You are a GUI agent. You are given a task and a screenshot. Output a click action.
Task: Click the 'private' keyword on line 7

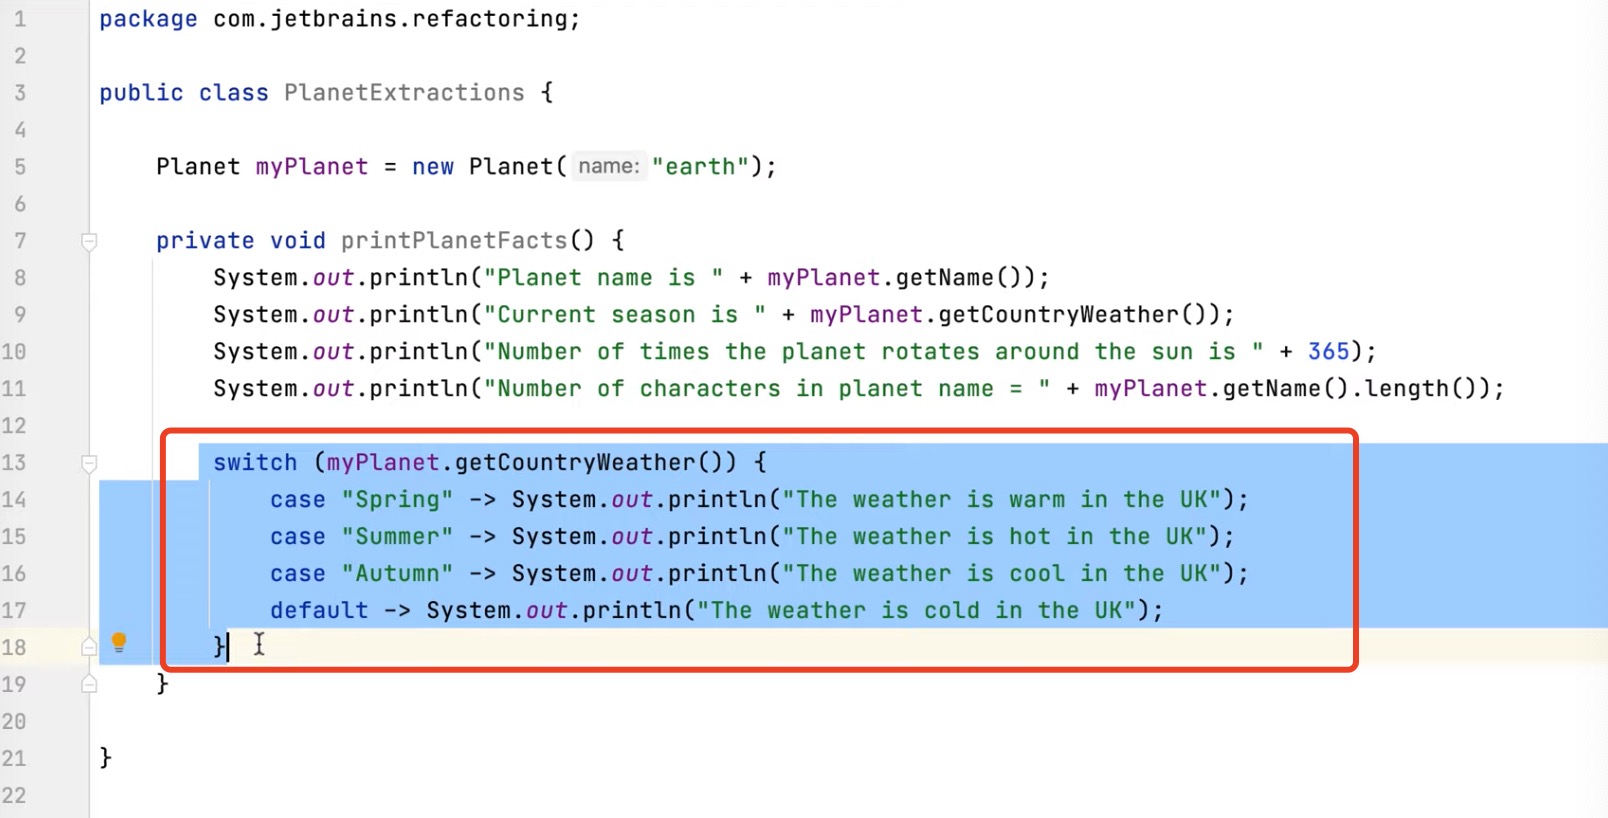point(205,241)
